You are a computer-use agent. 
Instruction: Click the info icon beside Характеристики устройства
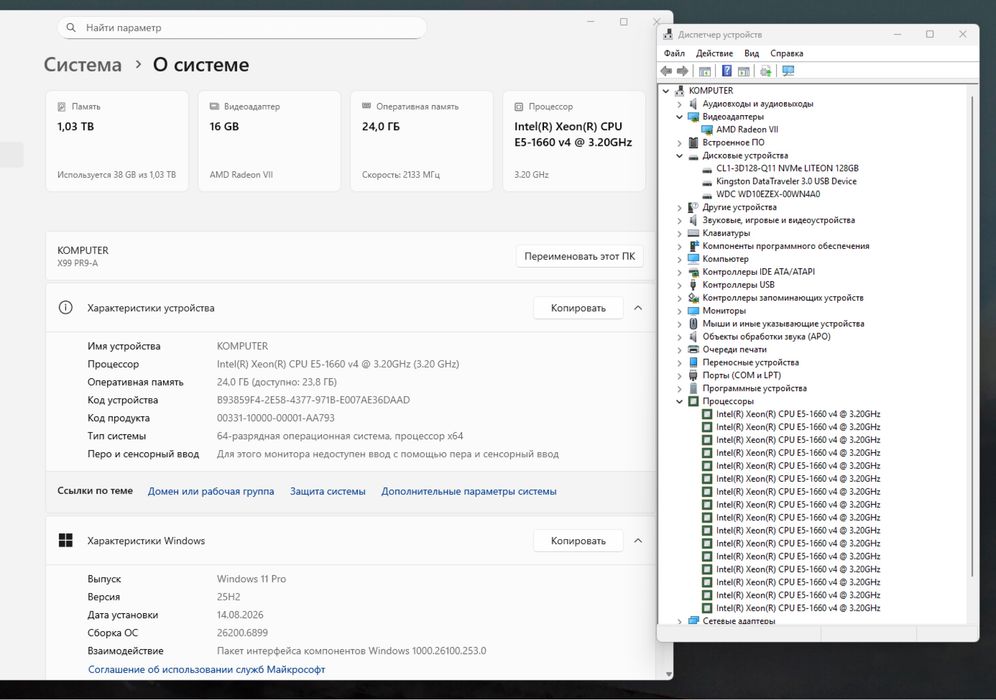65,307
